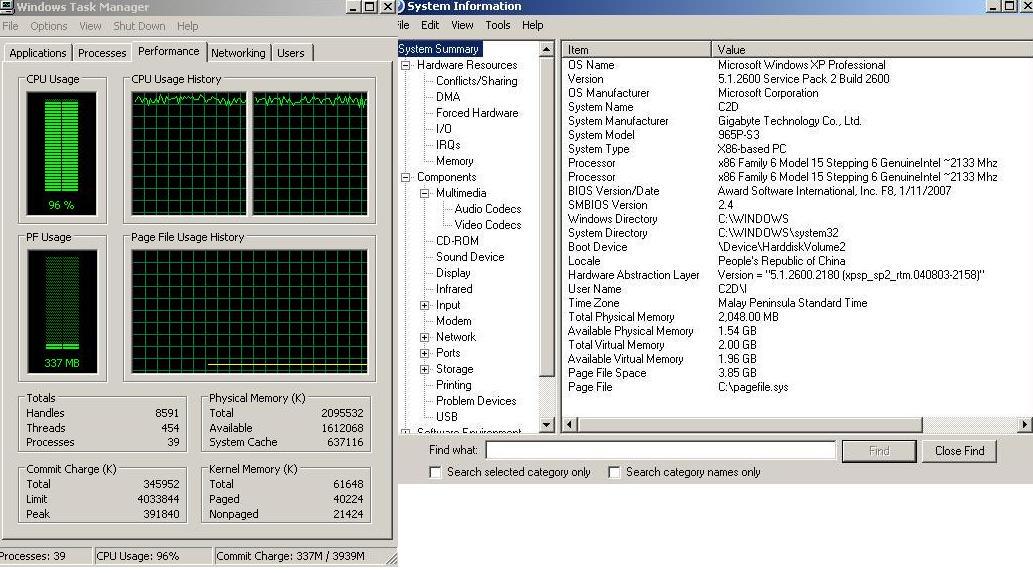Screen dimensions: 1033x573
Task: Open System Information Tools menu
Action: pos(497,25)
